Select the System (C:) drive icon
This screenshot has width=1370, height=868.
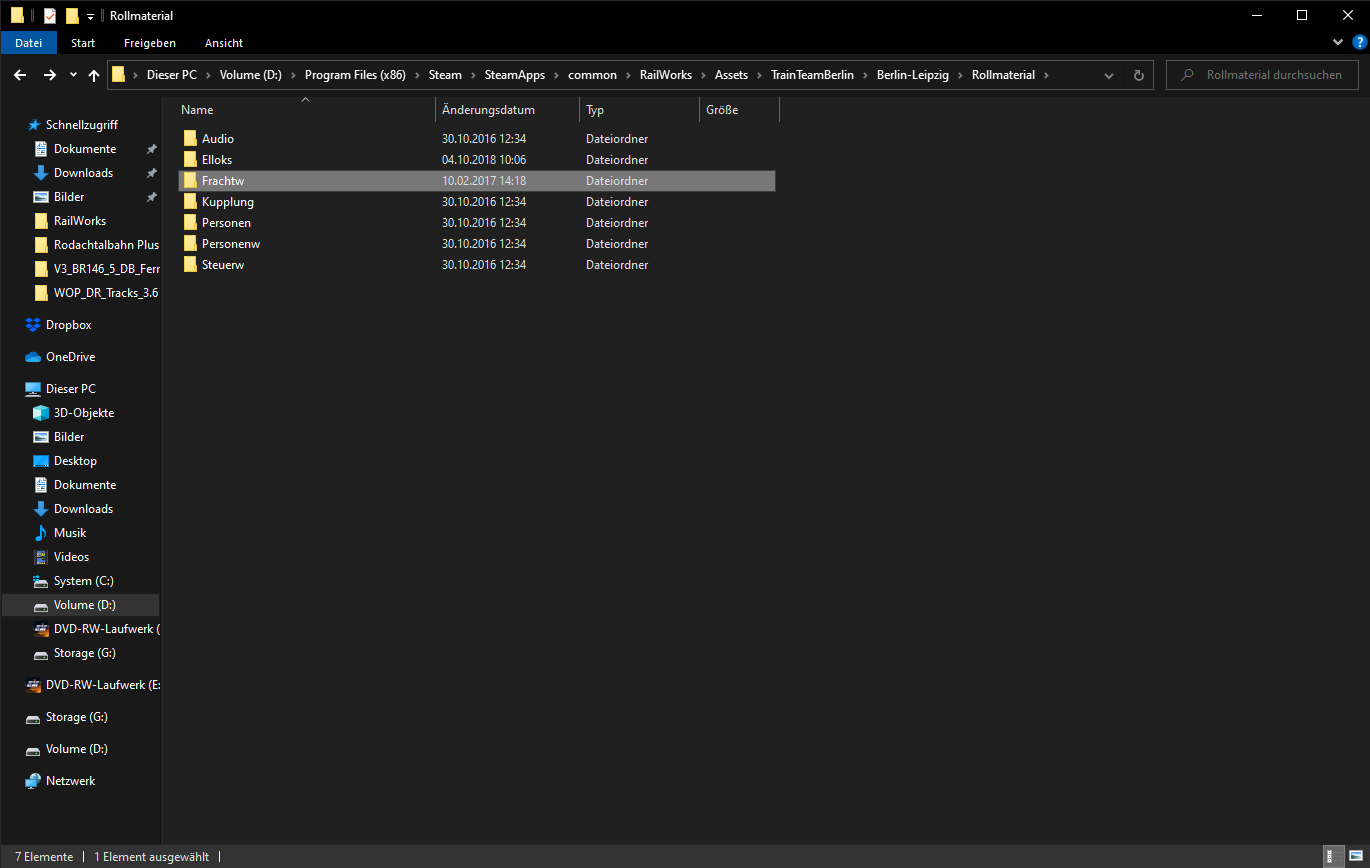tap(41, 581)
